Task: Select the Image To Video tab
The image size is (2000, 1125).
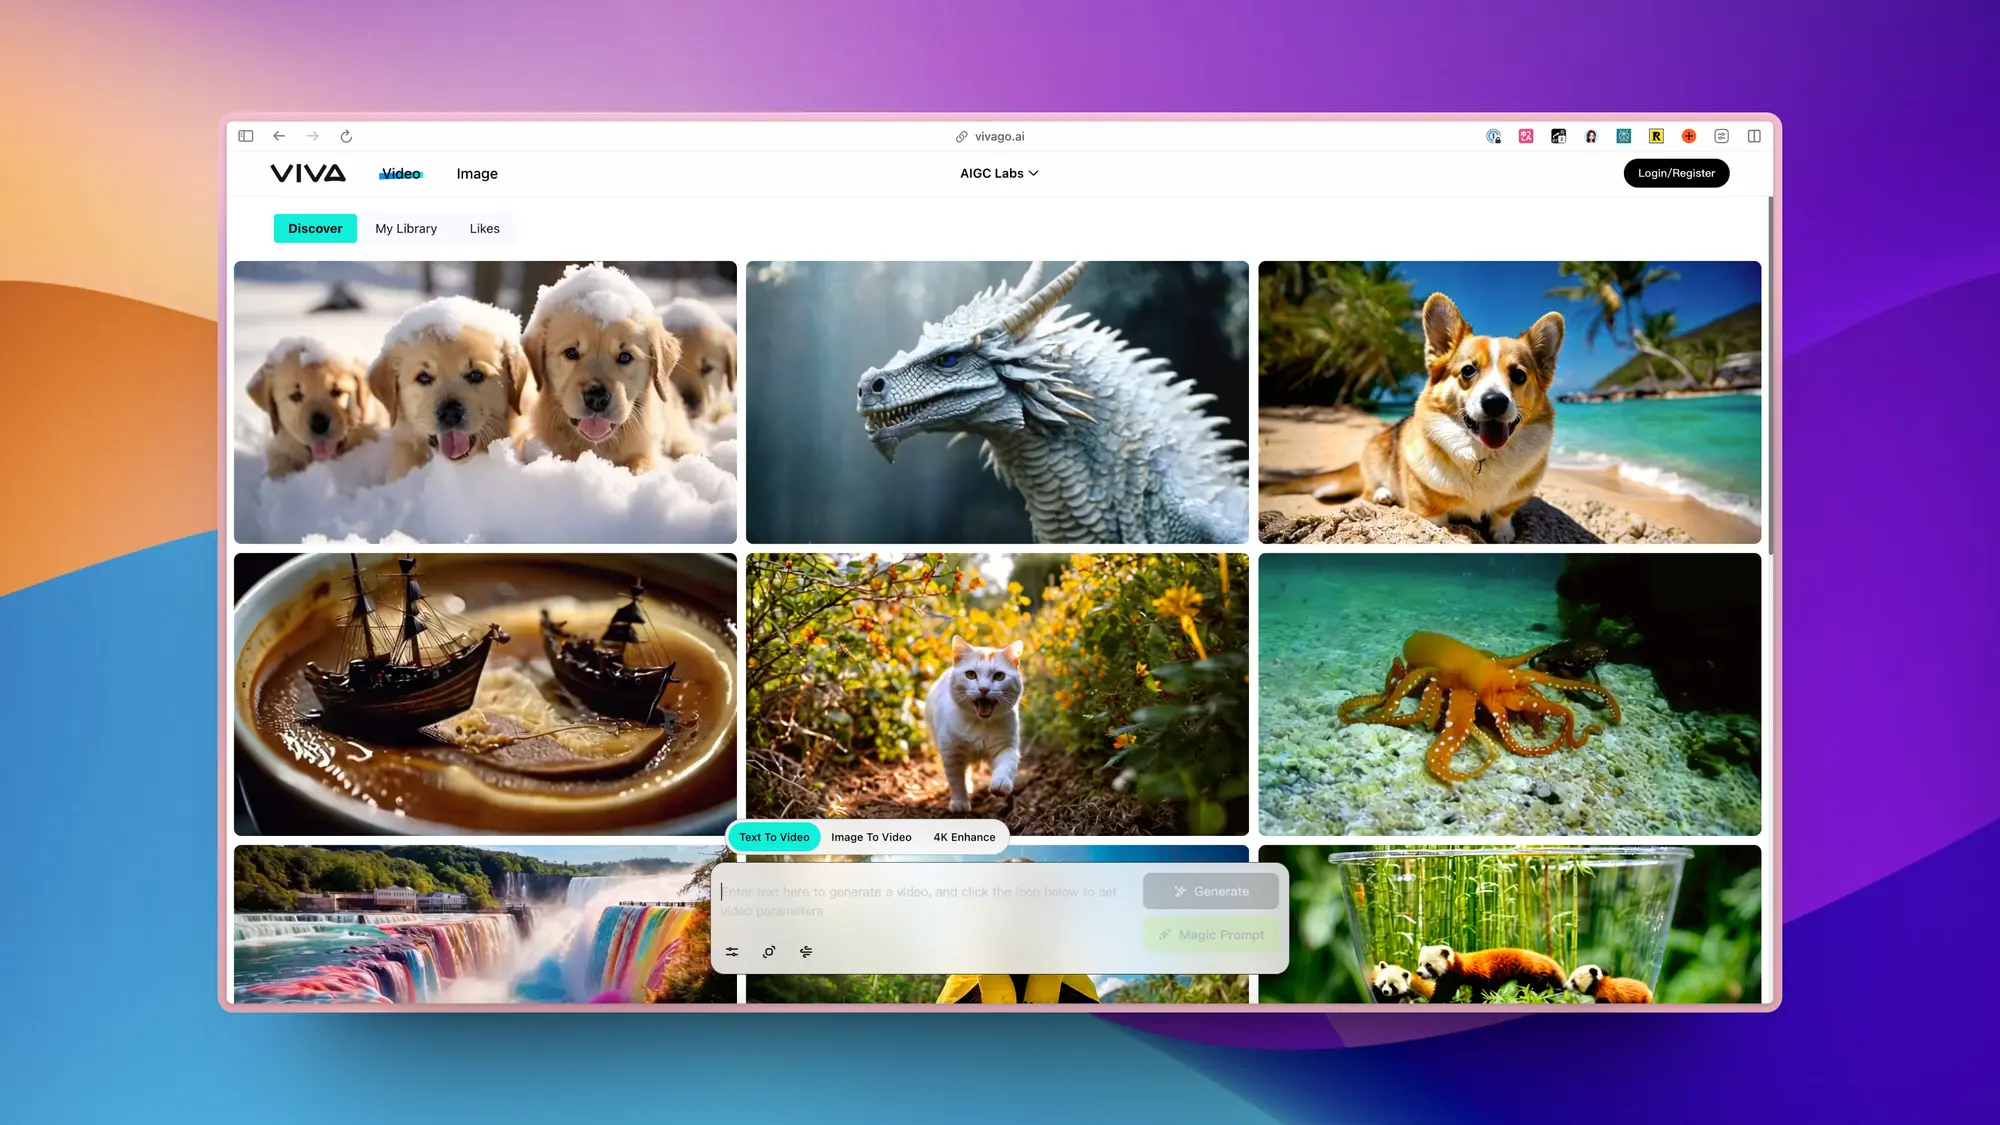Action: click(x=871, y=837)
